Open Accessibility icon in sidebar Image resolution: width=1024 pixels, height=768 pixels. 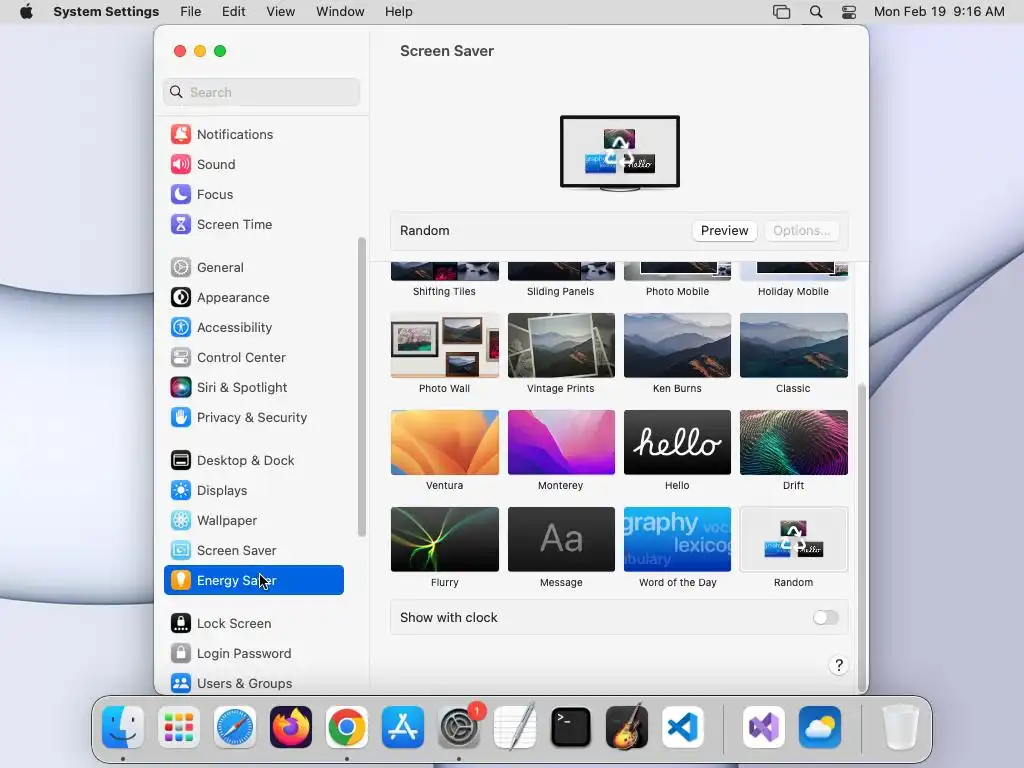181,328
